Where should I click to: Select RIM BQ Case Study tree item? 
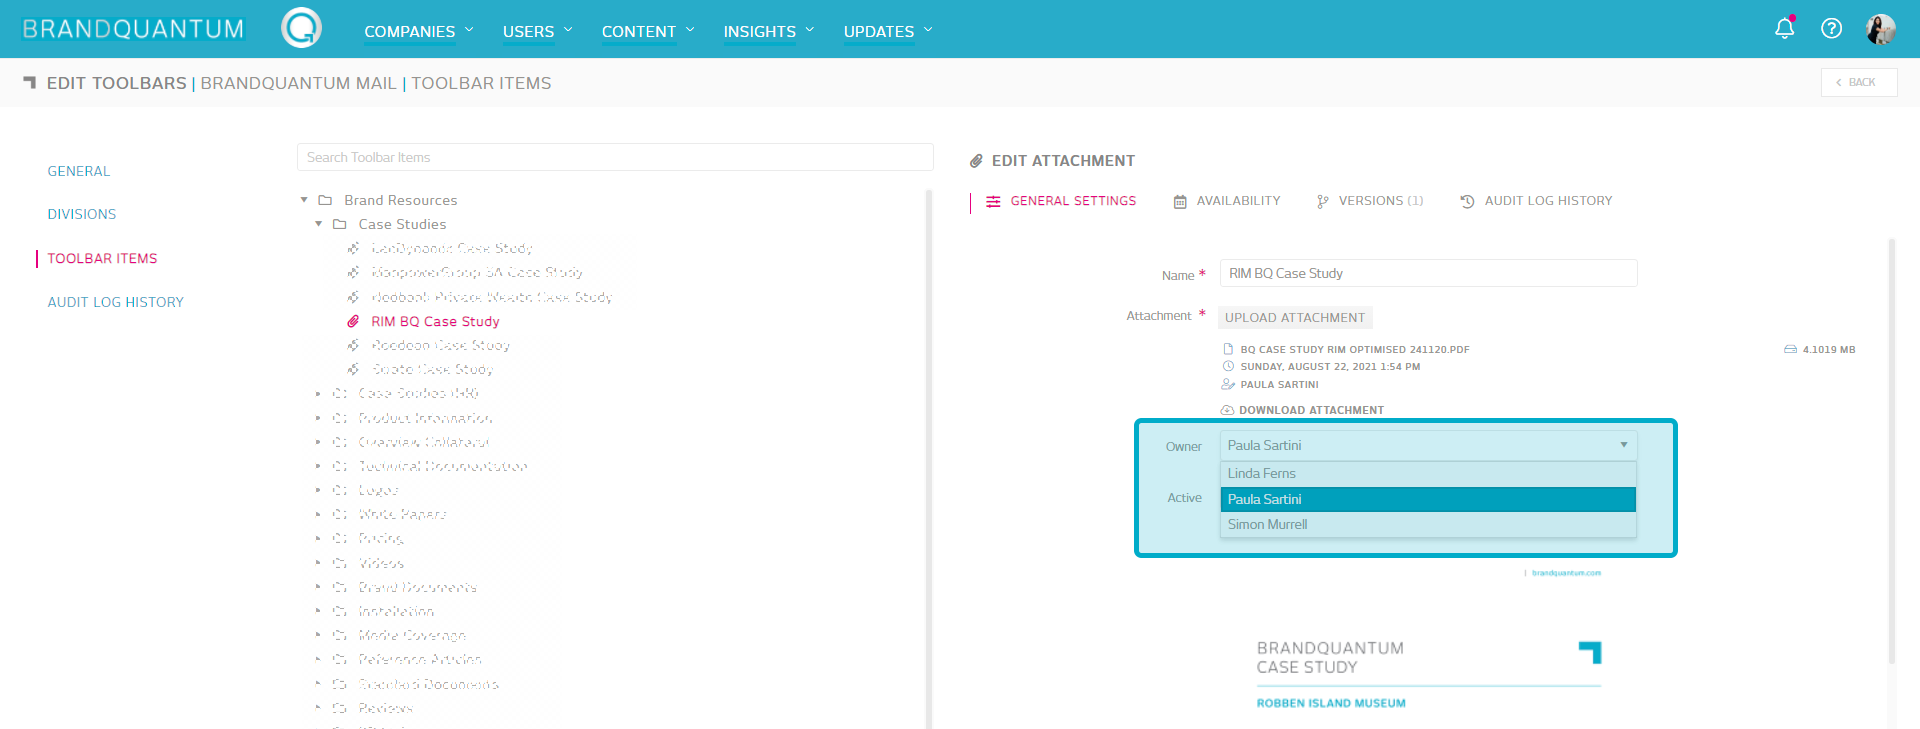pyautogui.click(x=435, y=321)
